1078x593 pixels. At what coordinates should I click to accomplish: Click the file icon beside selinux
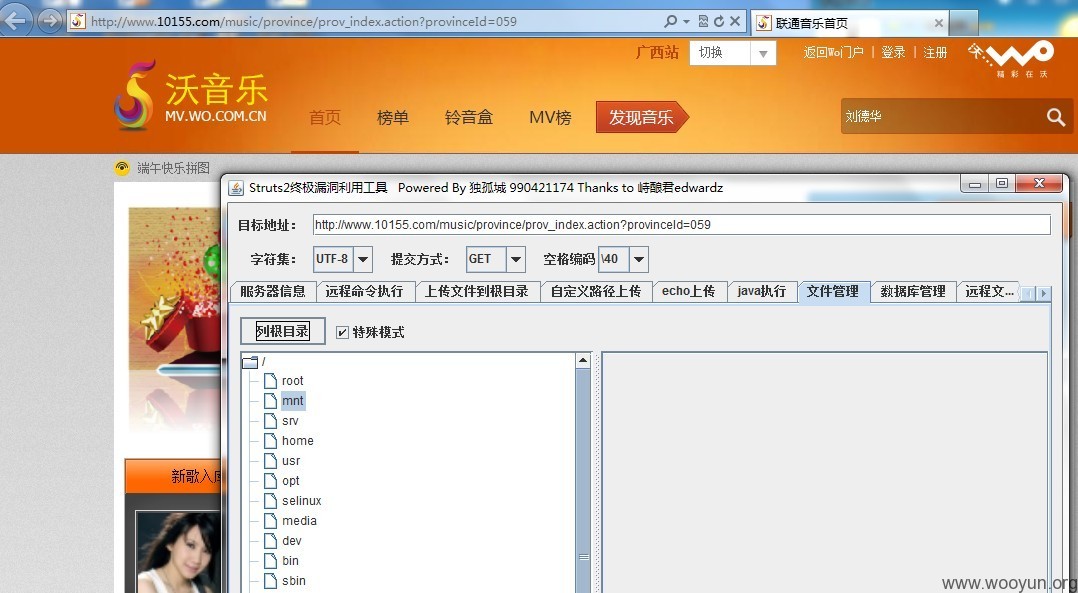tap(271, 500)
